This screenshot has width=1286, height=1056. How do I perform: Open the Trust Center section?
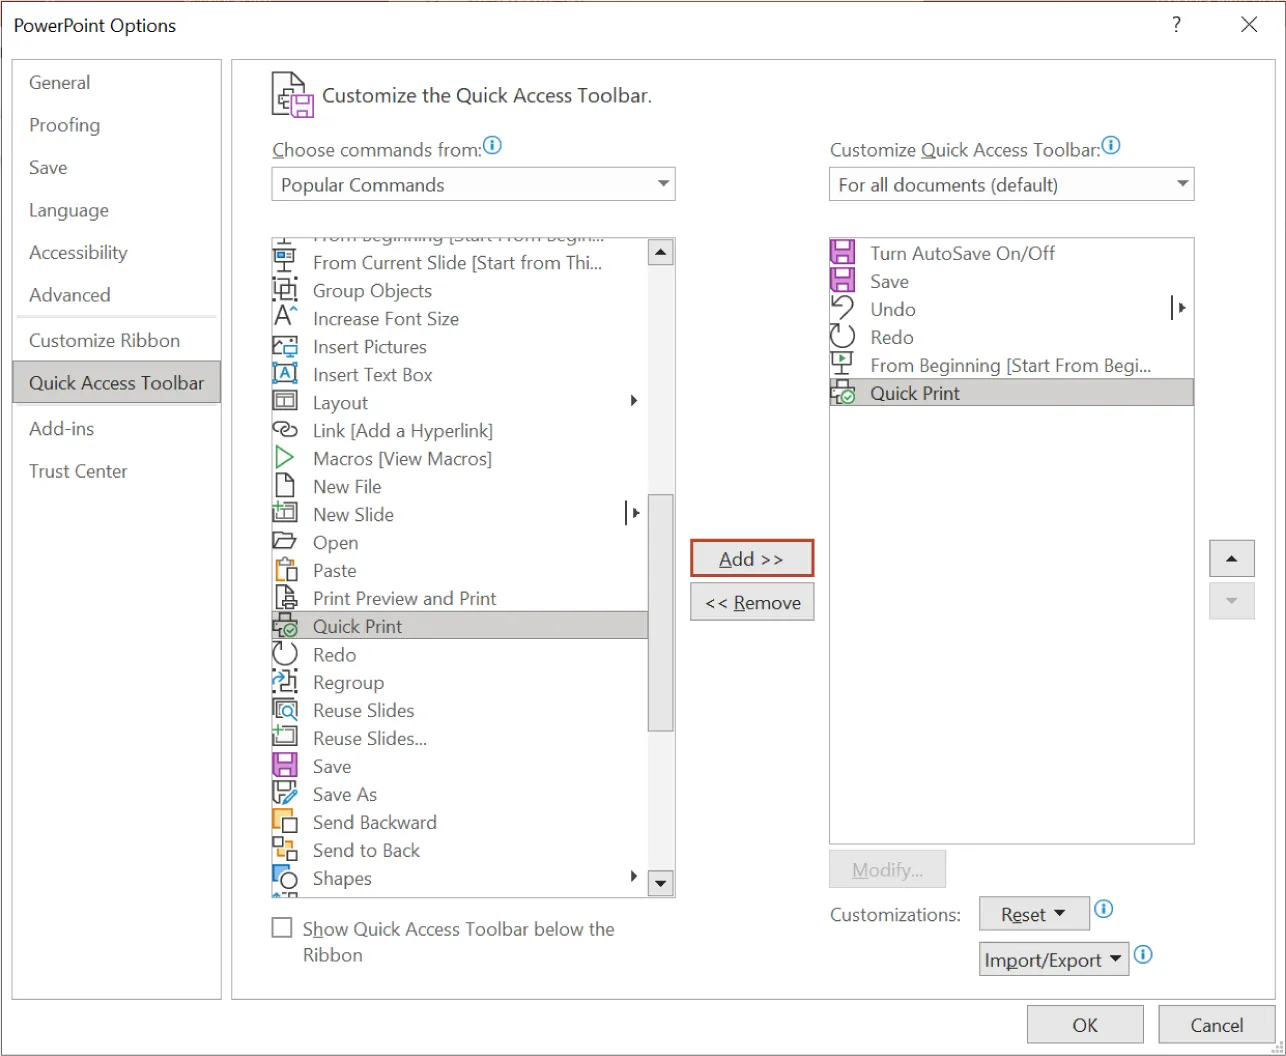tap(78, 470)
